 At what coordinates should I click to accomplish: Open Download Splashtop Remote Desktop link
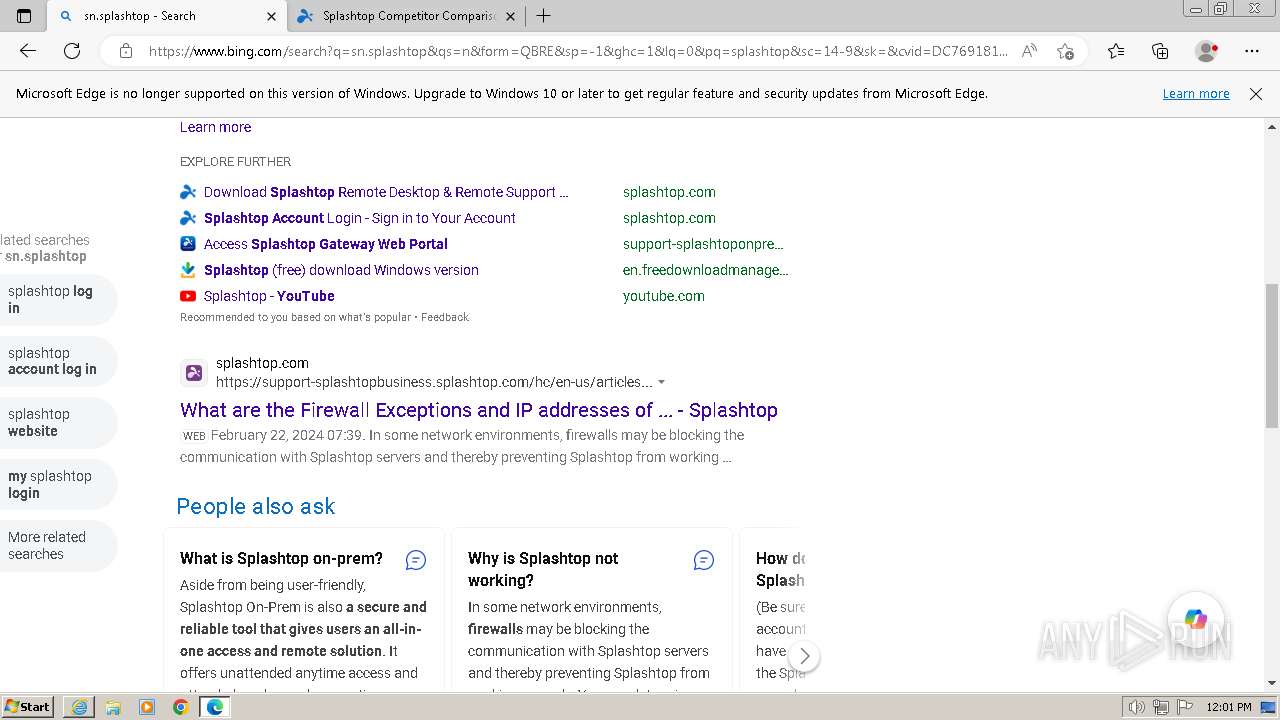(x=386, y=192)
